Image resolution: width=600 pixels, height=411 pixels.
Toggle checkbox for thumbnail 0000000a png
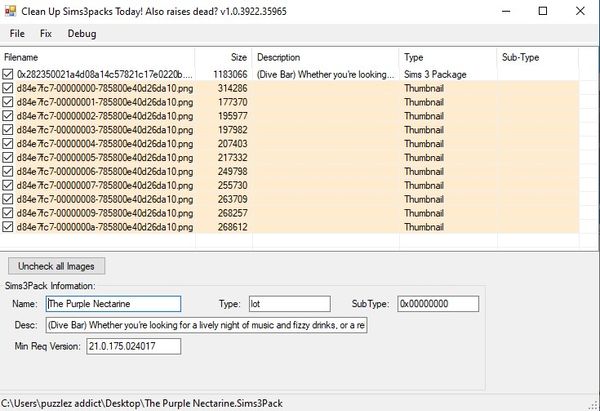pyautogui.click(x=8, y=227)
